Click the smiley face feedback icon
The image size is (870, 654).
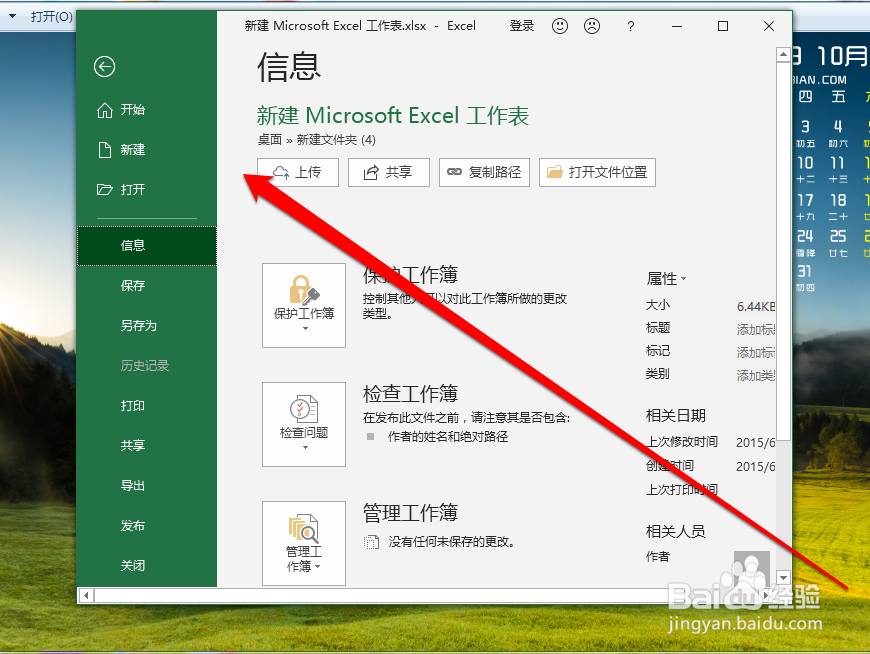pos(560,26)
